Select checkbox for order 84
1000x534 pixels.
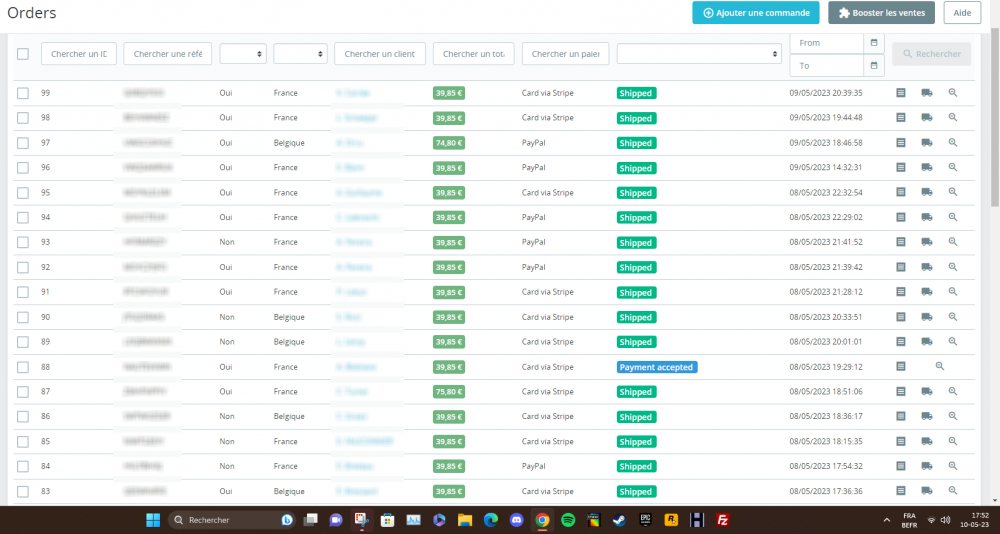coord(23,466)
